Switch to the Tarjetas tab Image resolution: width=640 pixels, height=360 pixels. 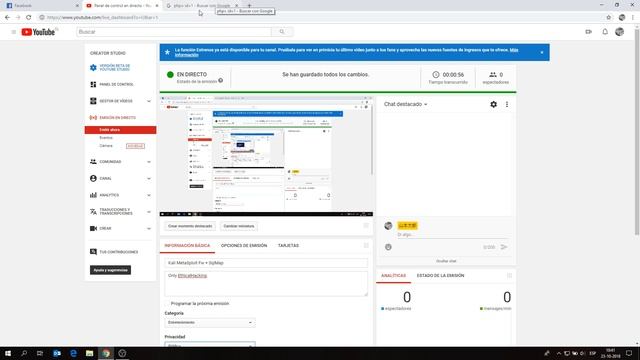click(x=288, y=246)
